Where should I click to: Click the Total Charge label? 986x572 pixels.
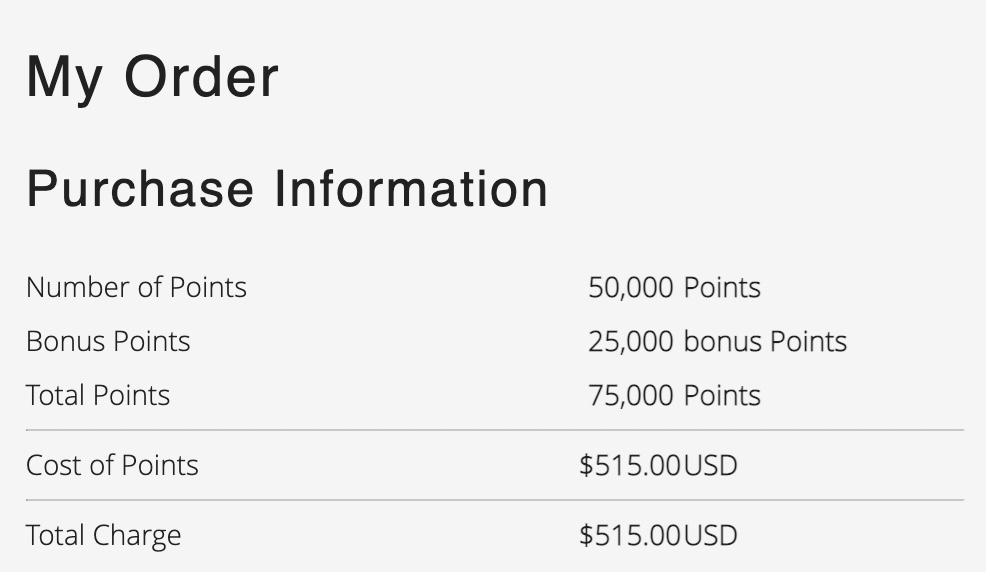104,536
